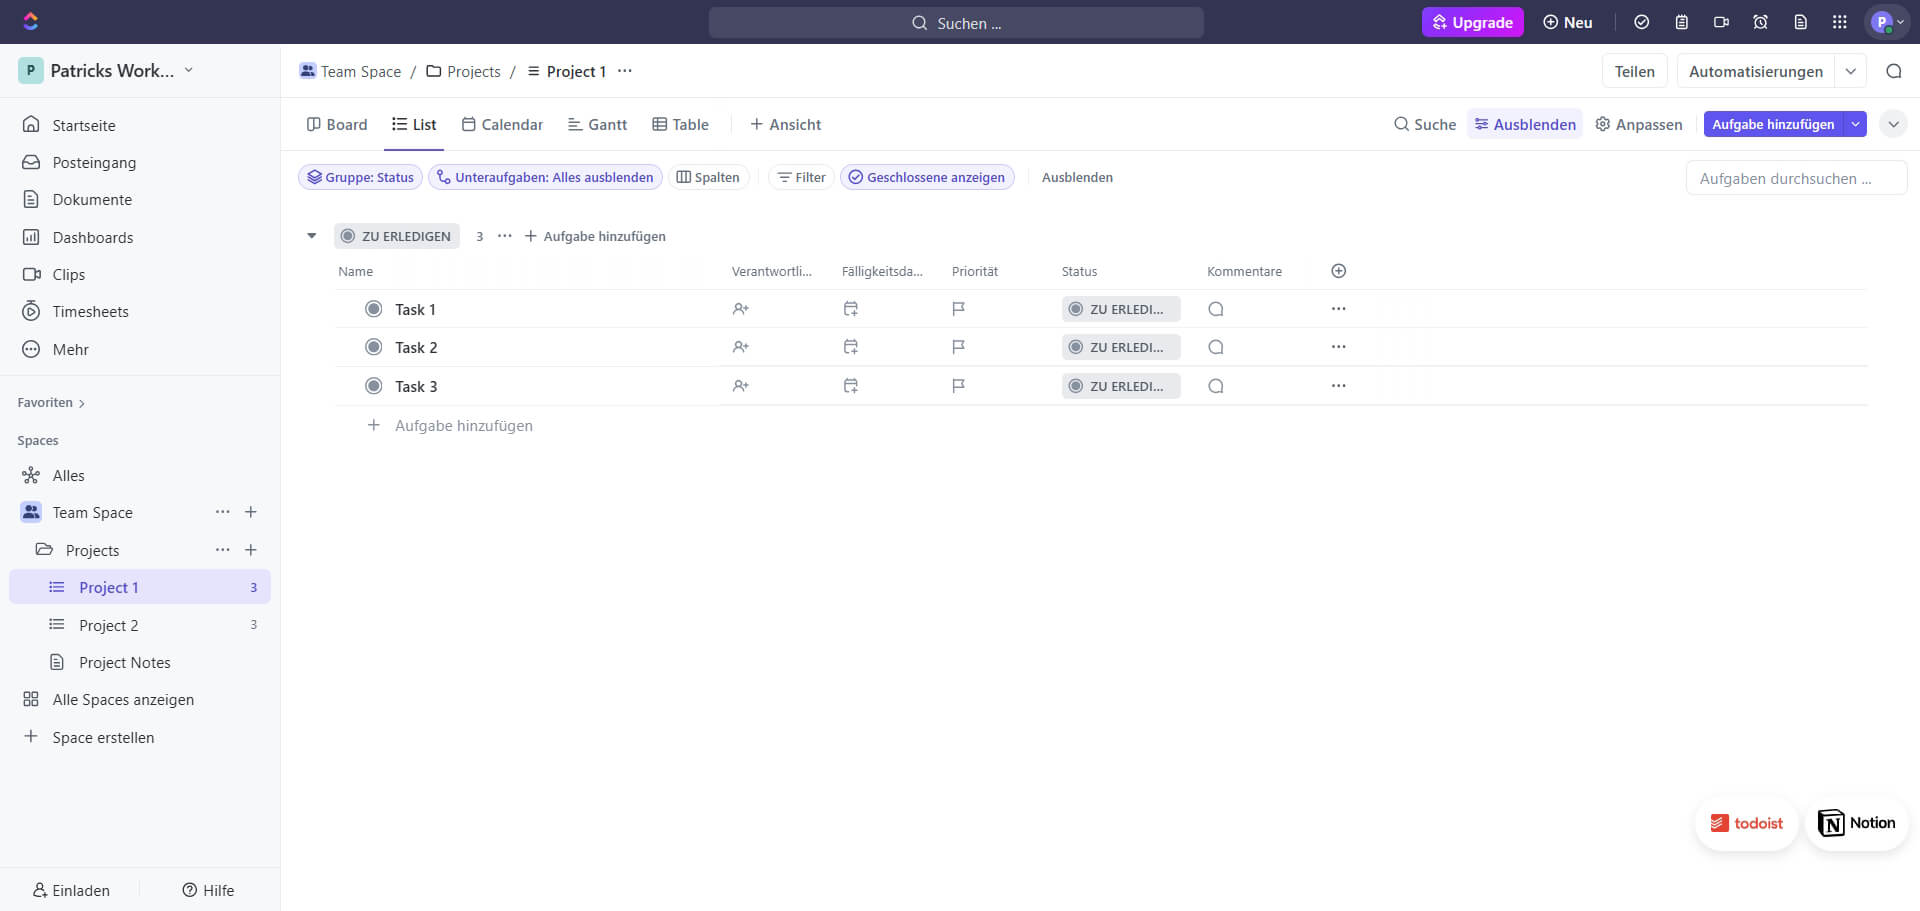Set priority flag for Task 1
The width and height of the screenshot is (1920, 911).
pos(958,309)
